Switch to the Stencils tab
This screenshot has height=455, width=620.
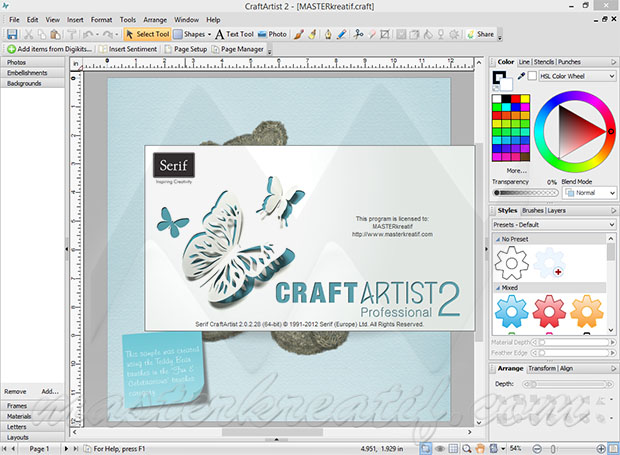tap(544, 62)
